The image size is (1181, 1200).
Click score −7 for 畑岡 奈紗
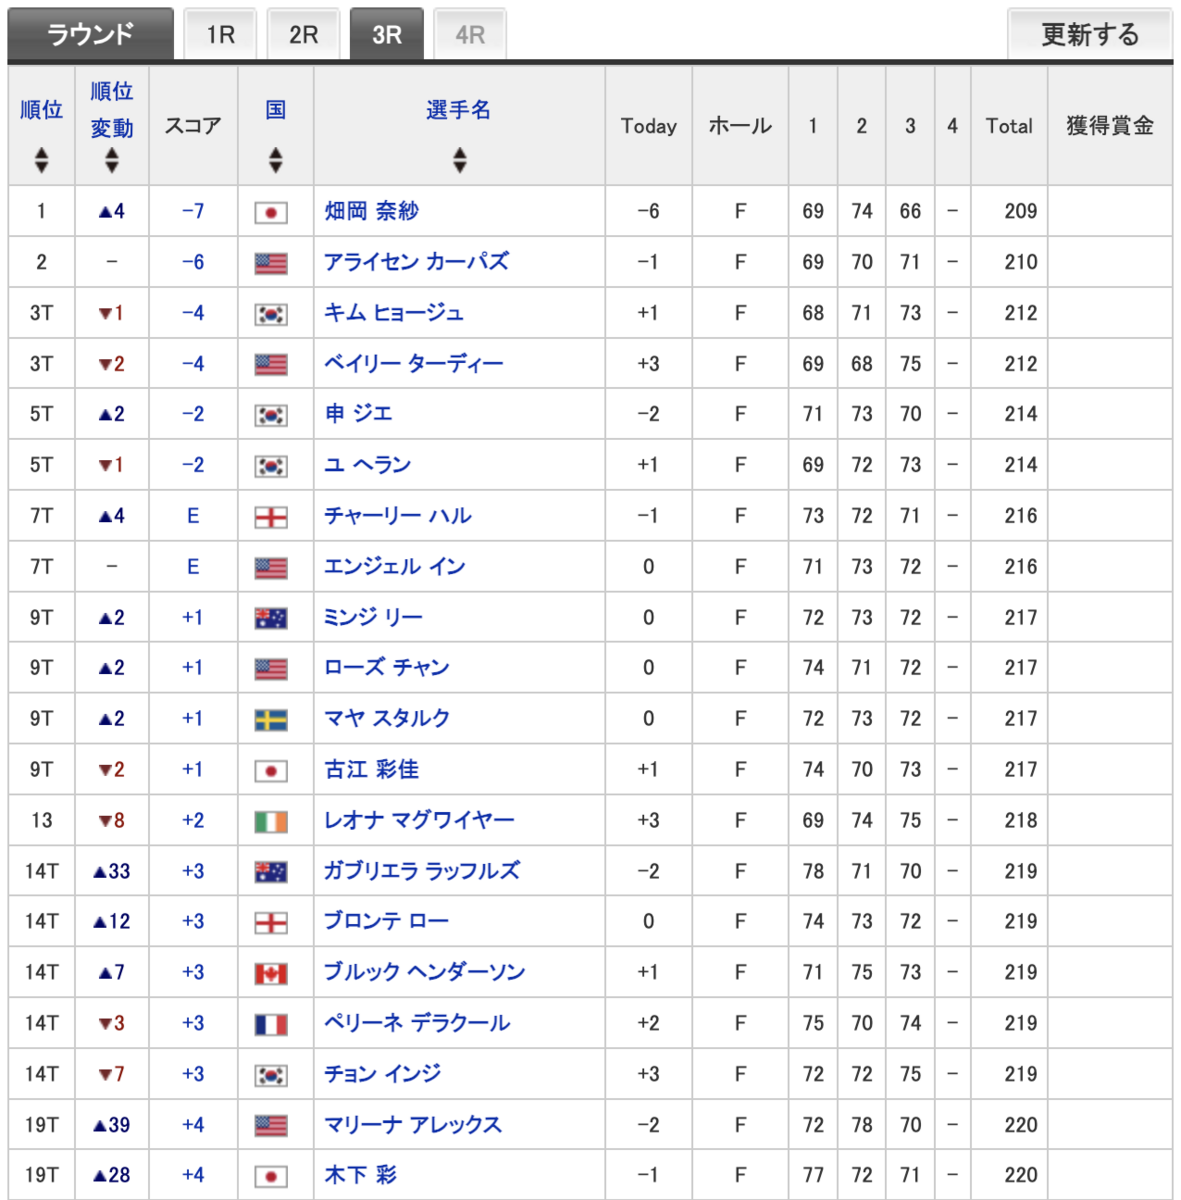(x=193, y=211)
